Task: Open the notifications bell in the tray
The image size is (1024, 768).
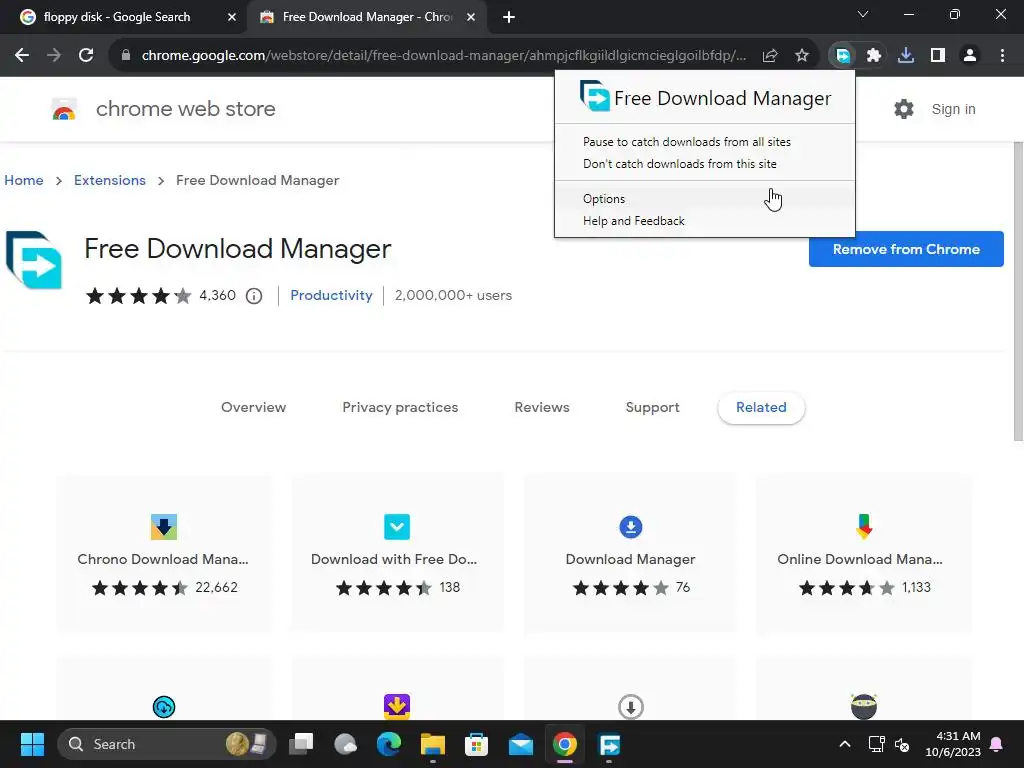Action: (x=997, y=744)
